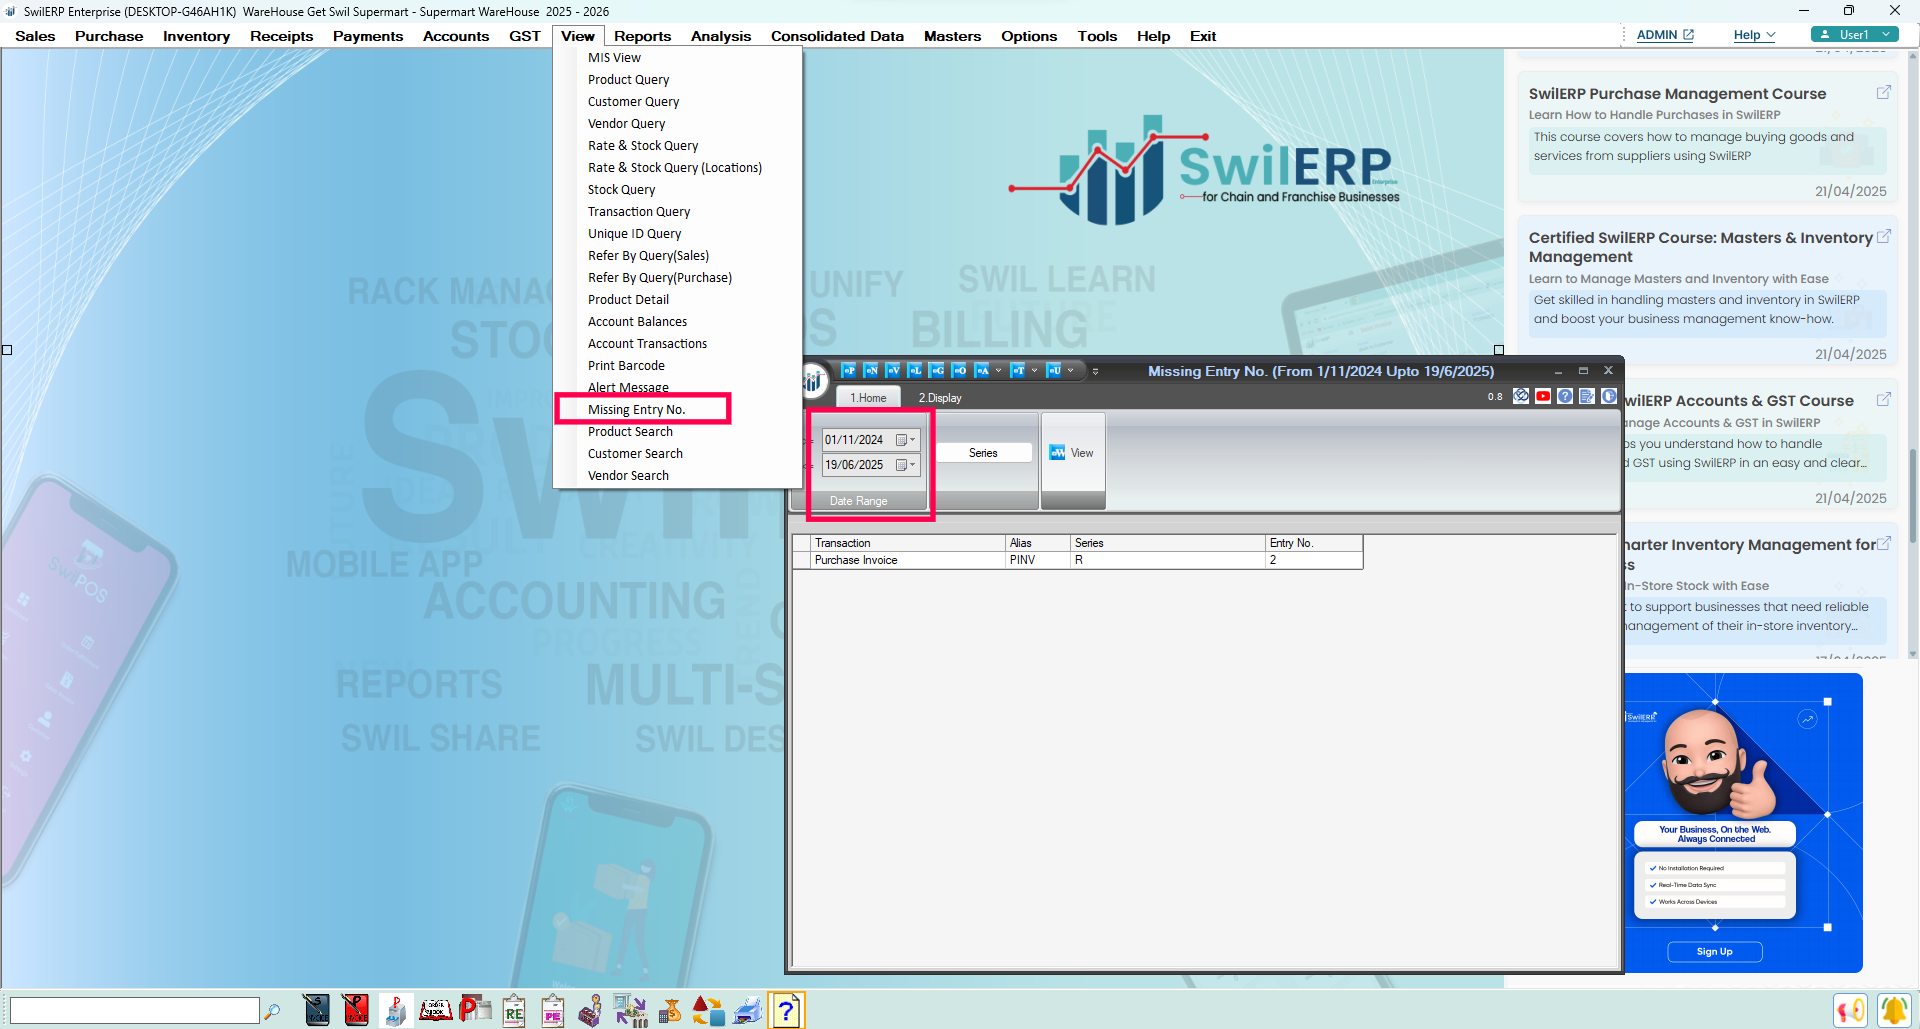Click the 'L' quick access icon
This screenshot has width=1920, height=1029.
915,371
